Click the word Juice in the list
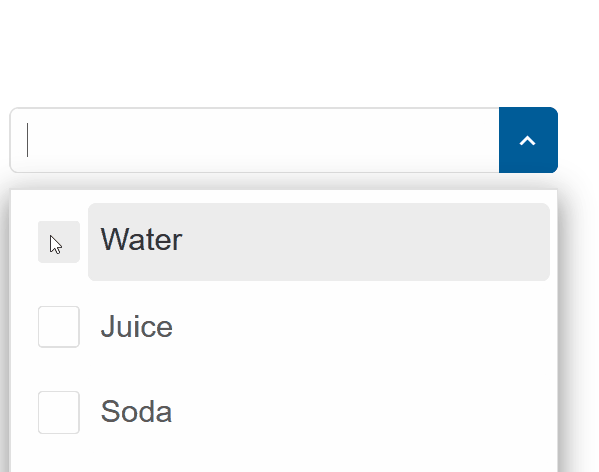The height and width of the screenshot is (472, 599). click(136, 327)
